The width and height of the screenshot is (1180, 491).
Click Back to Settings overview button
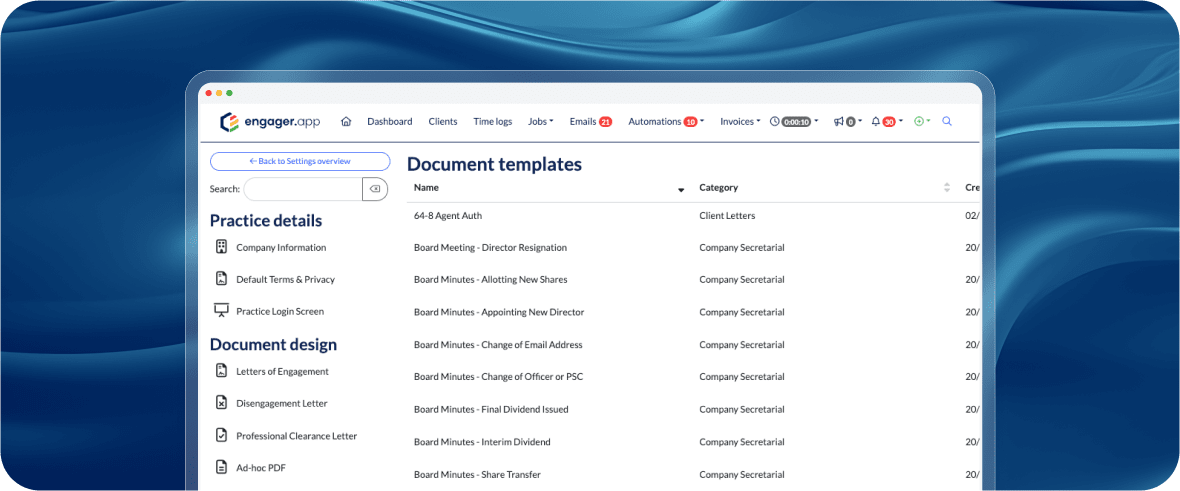[x=300, y=161]
